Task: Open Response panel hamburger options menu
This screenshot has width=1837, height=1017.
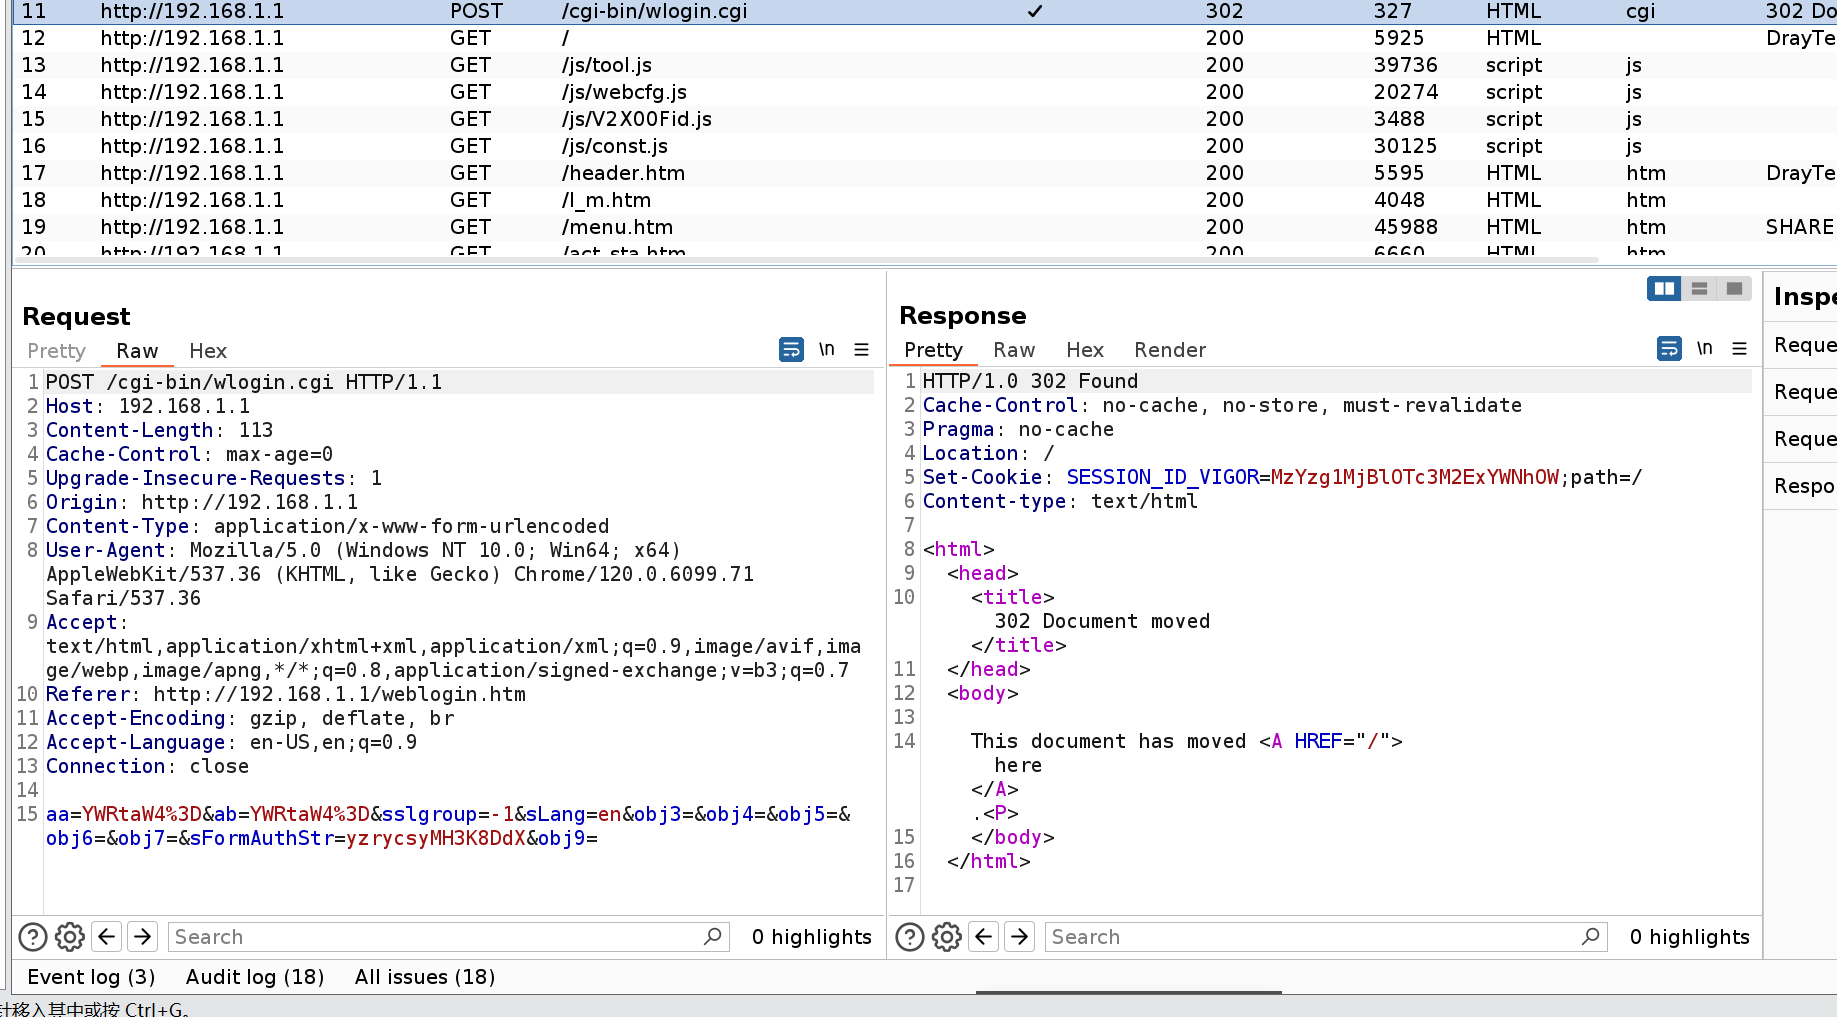Action: pos(1740,349)
